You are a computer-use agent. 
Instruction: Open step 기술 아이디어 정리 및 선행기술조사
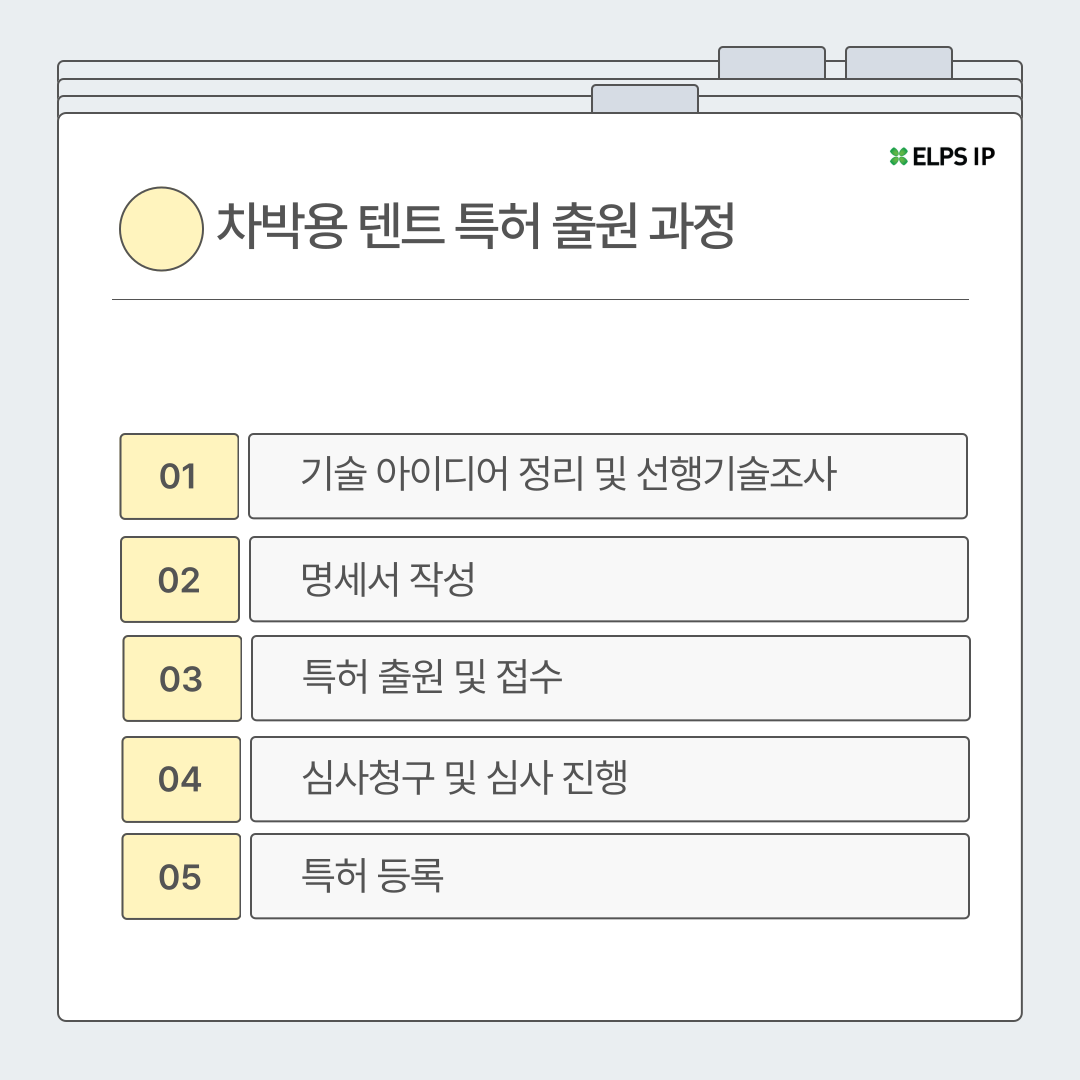[x=608, y=476]
